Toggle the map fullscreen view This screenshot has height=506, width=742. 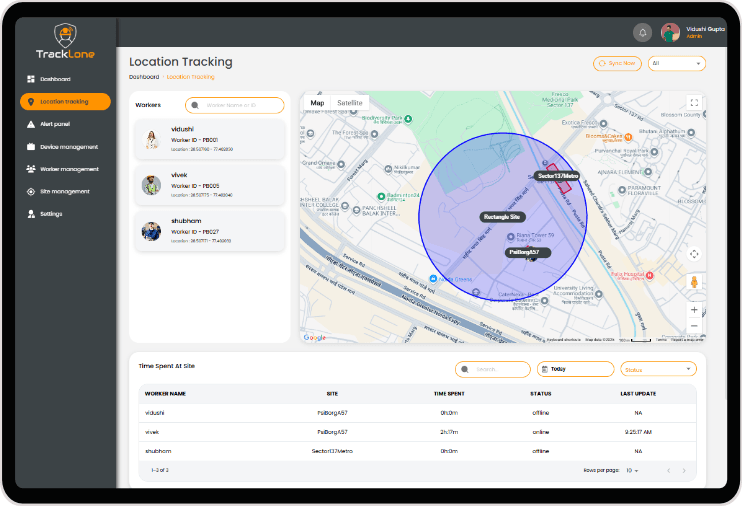[694, 103]
